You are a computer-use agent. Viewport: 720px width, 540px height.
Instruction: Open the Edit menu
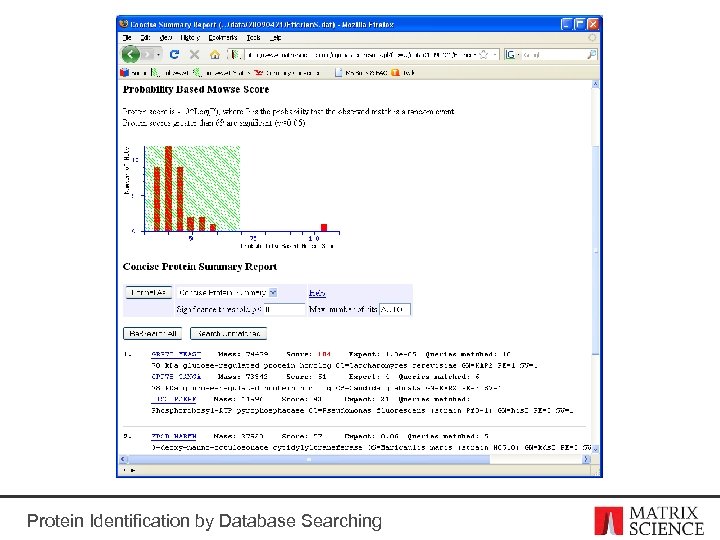[x=146, y=38]
